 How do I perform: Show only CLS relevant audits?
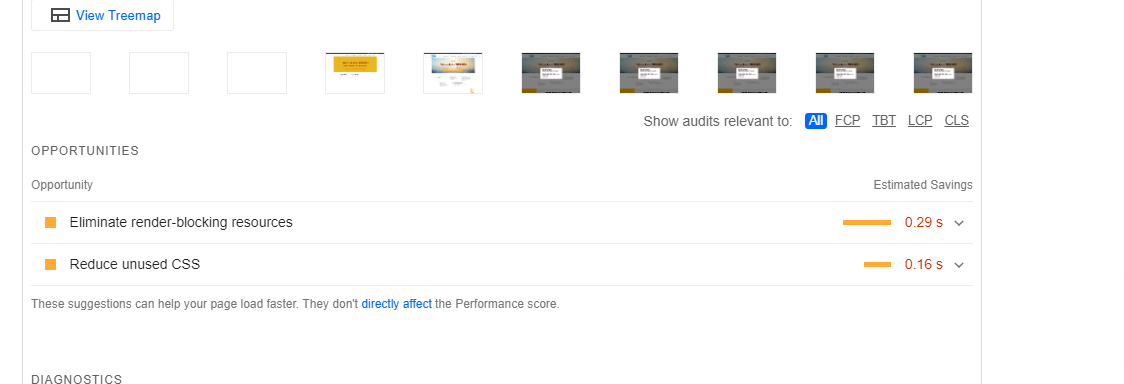click(956, 120)
